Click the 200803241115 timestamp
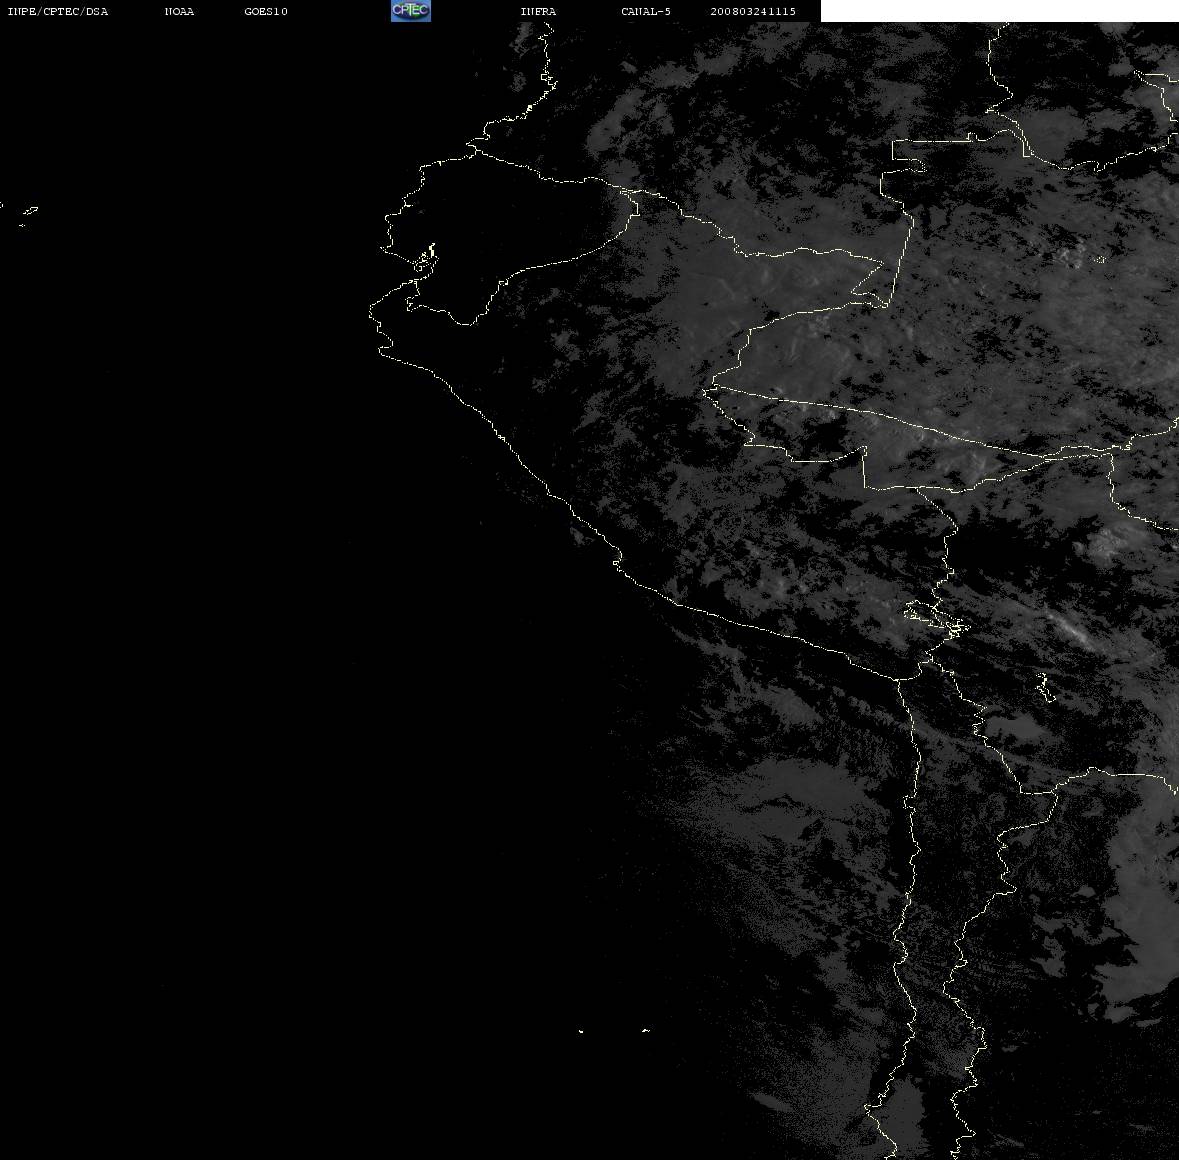Screen dimensions: 1179x1160 753,11
